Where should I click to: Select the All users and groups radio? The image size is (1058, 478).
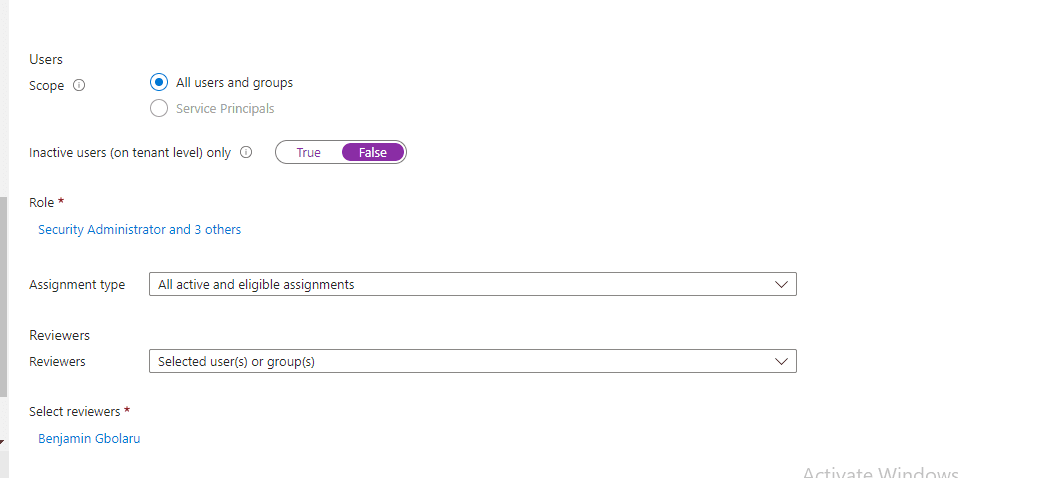[159, 83]
